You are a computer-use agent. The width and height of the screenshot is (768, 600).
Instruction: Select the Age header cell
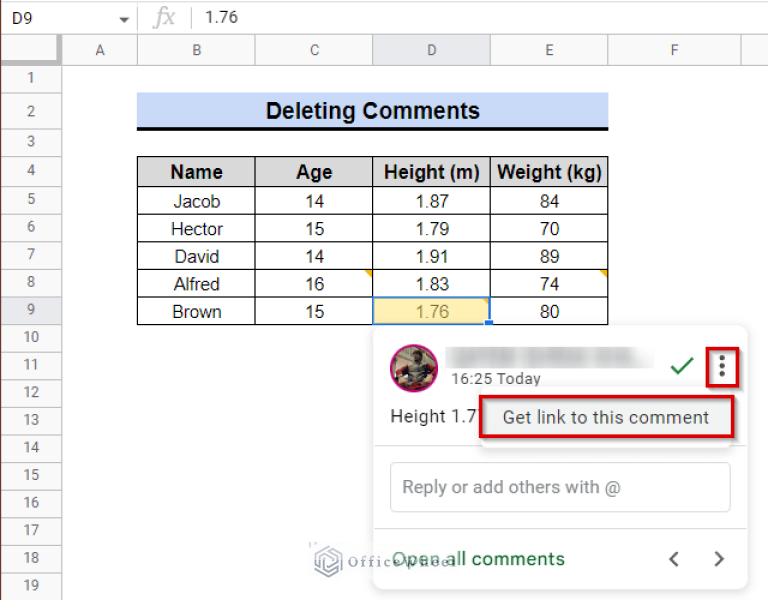tap(314, 172)
